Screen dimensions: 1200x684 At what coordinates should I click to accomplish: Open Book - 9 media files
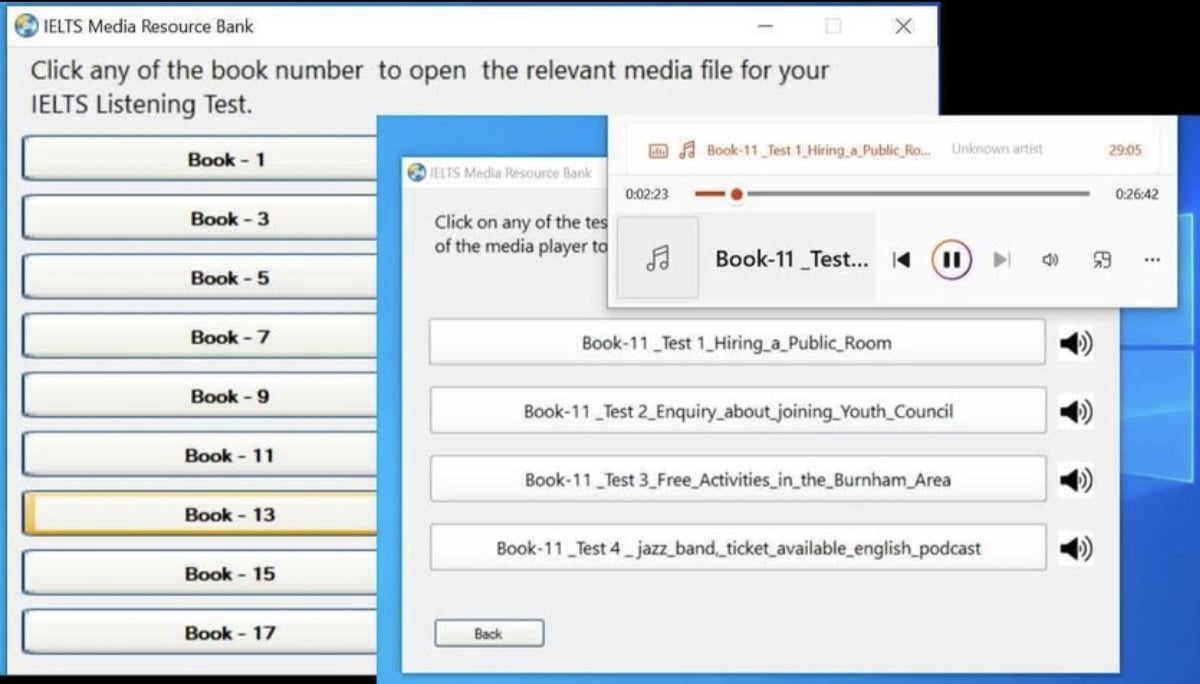199,395
